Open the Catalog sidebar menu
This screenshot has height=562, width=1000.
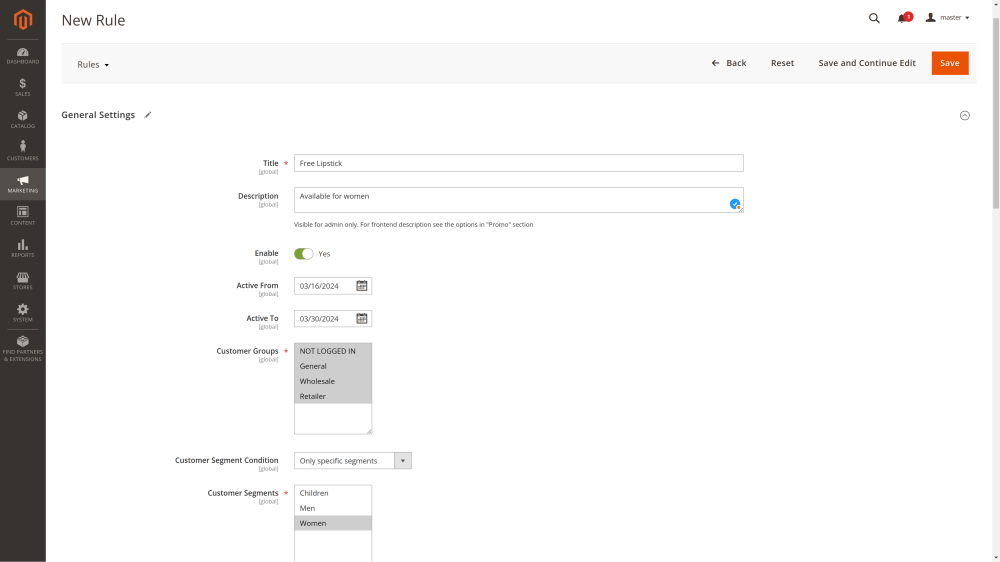pyautogui.click(x=23, y=119)
